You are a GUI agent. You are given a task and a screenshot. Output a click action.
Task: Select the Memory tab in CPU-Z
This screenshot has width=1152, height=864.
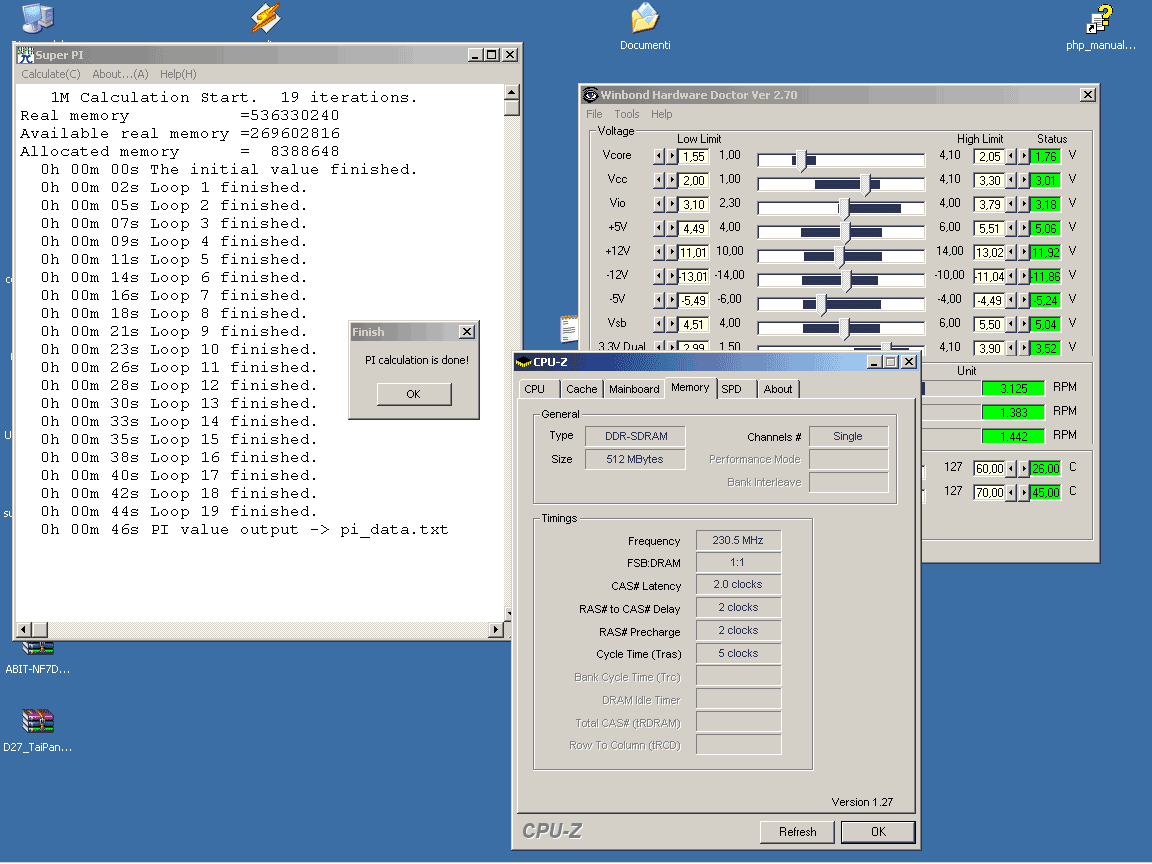(690, 387)
